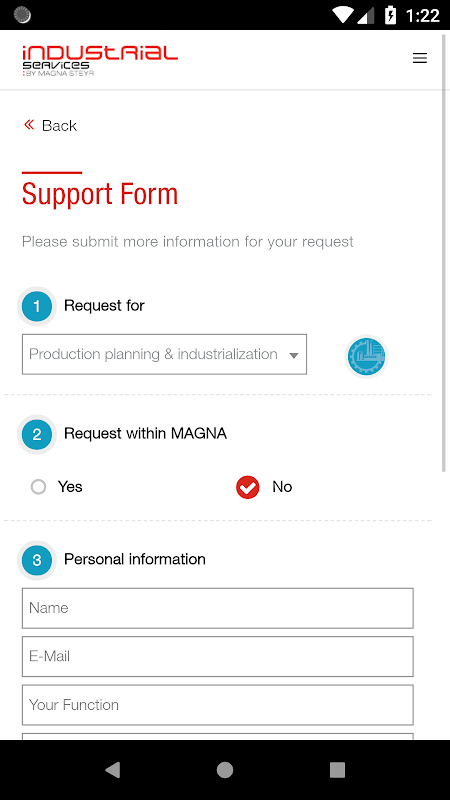Select the No radio option
Viewport: 450px width, 800px height.
click(247, 487)
